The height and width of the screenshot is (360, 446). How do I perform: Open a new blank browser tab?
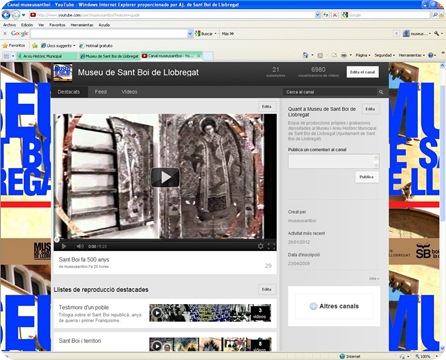[x=208, y=56]
